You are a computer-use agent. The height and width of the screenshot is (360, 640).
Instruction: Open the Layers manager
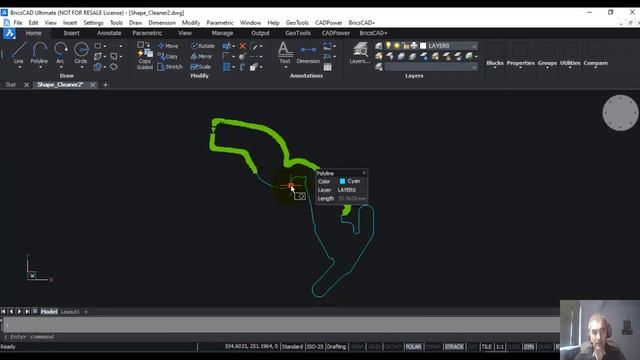(x=360, y=53)
